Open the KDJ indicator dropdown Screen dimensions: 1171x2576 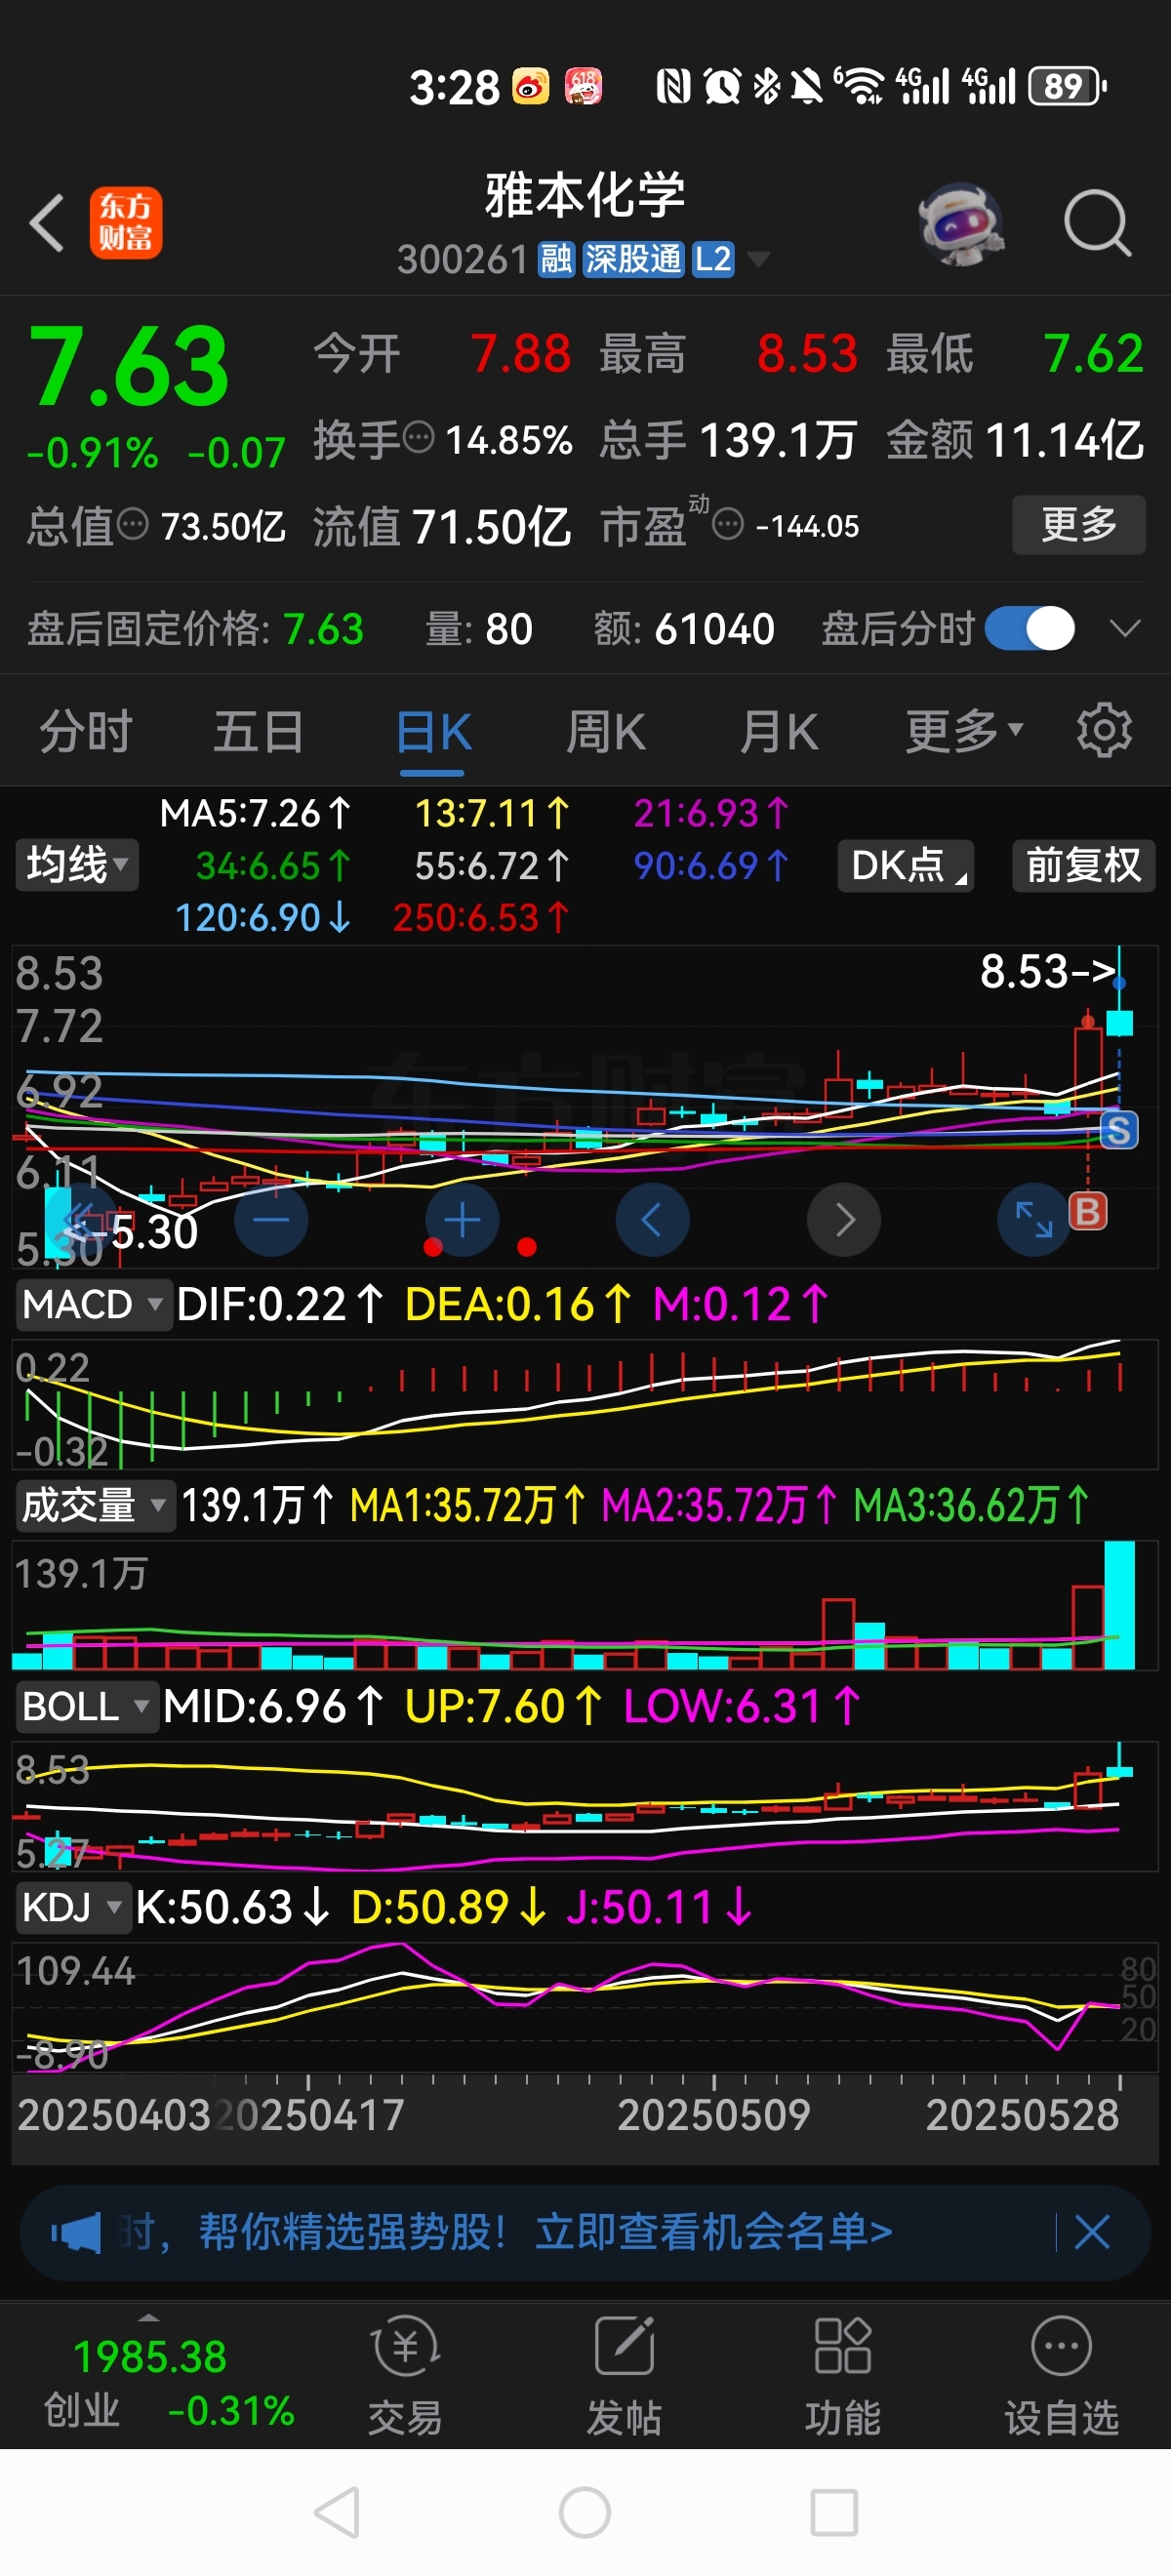click(x=72, y=1907)
